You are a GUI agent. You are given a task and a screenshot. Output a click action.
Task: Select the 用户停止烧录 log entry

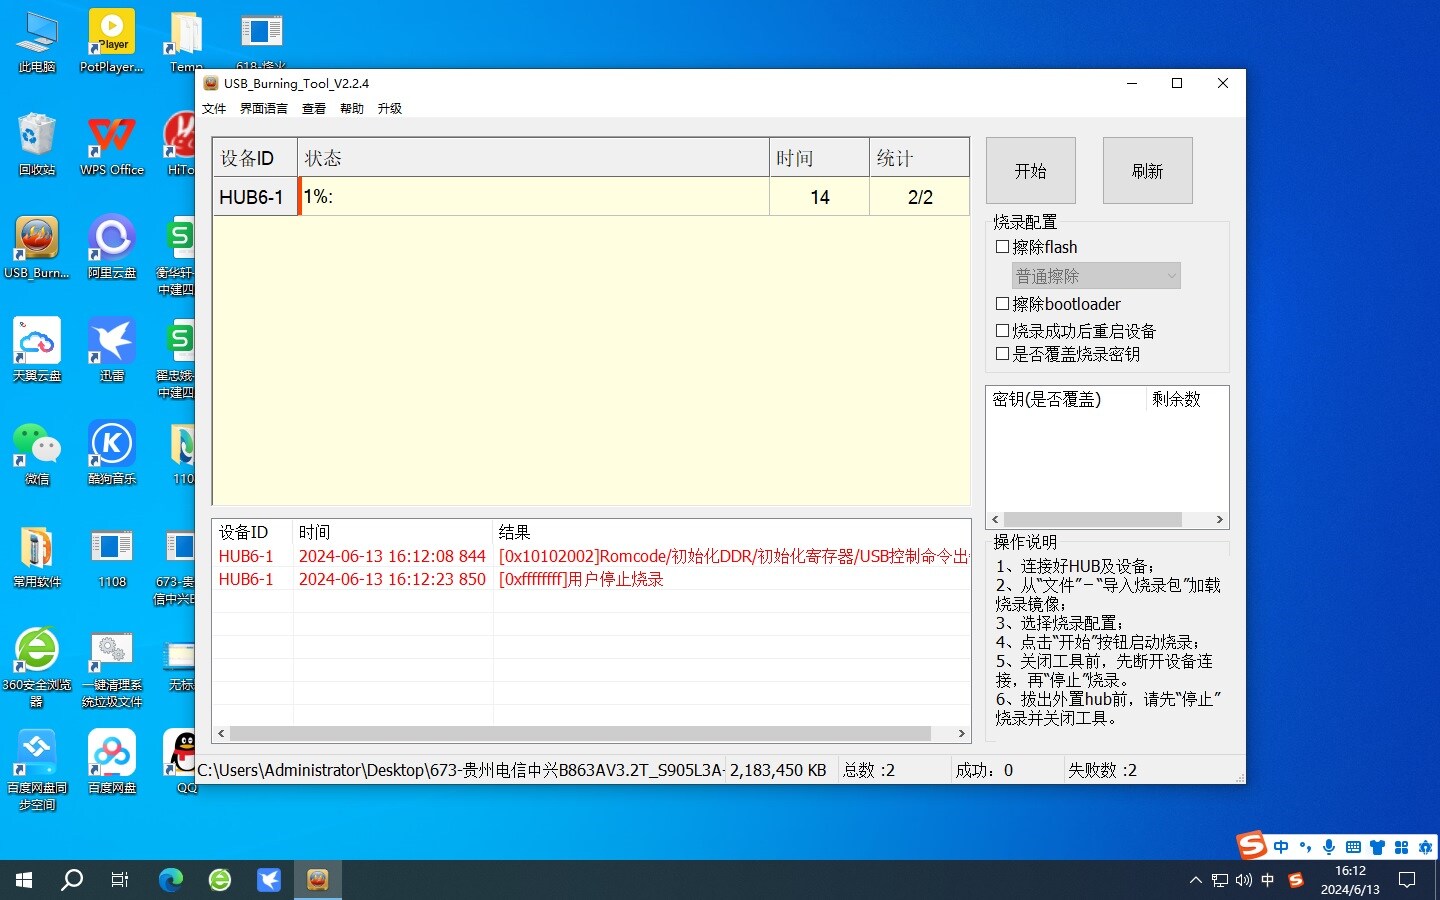pos(591,579)
